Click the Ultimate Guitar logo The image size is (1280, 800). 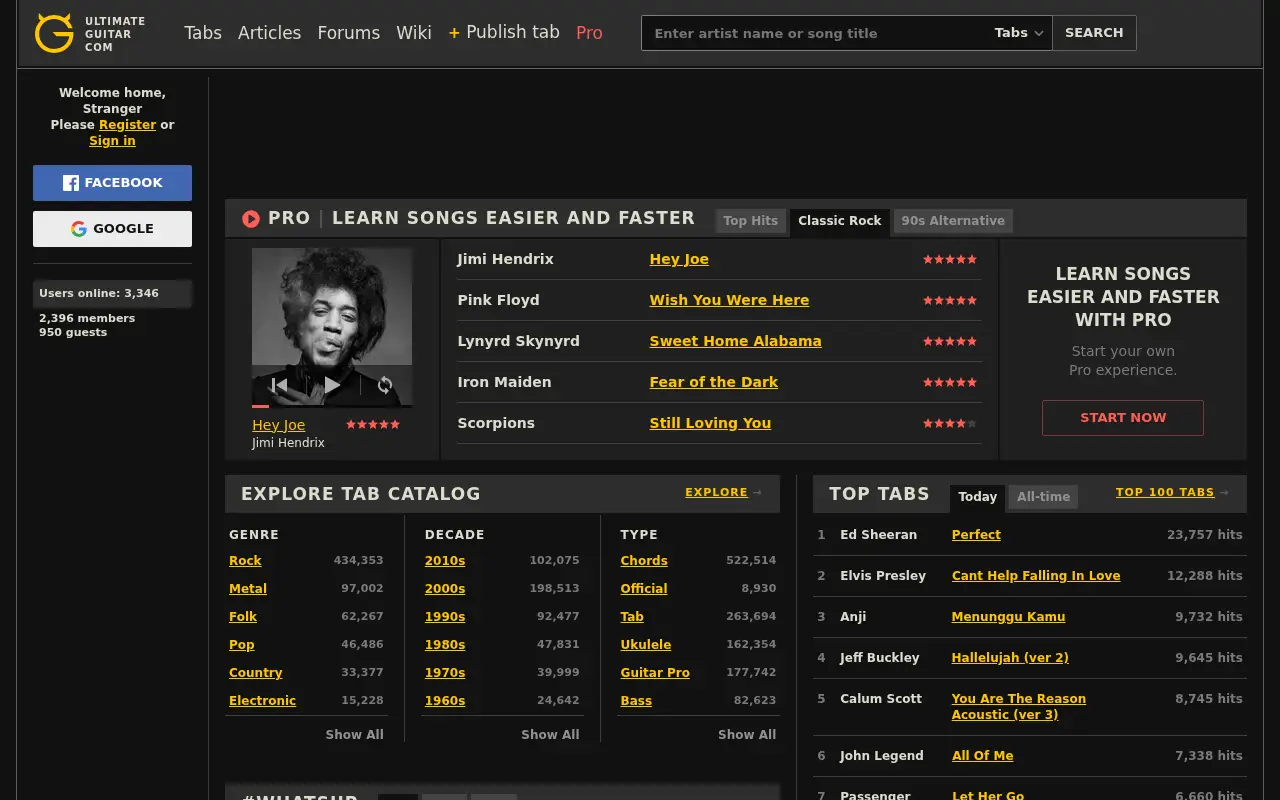[89, 33]
